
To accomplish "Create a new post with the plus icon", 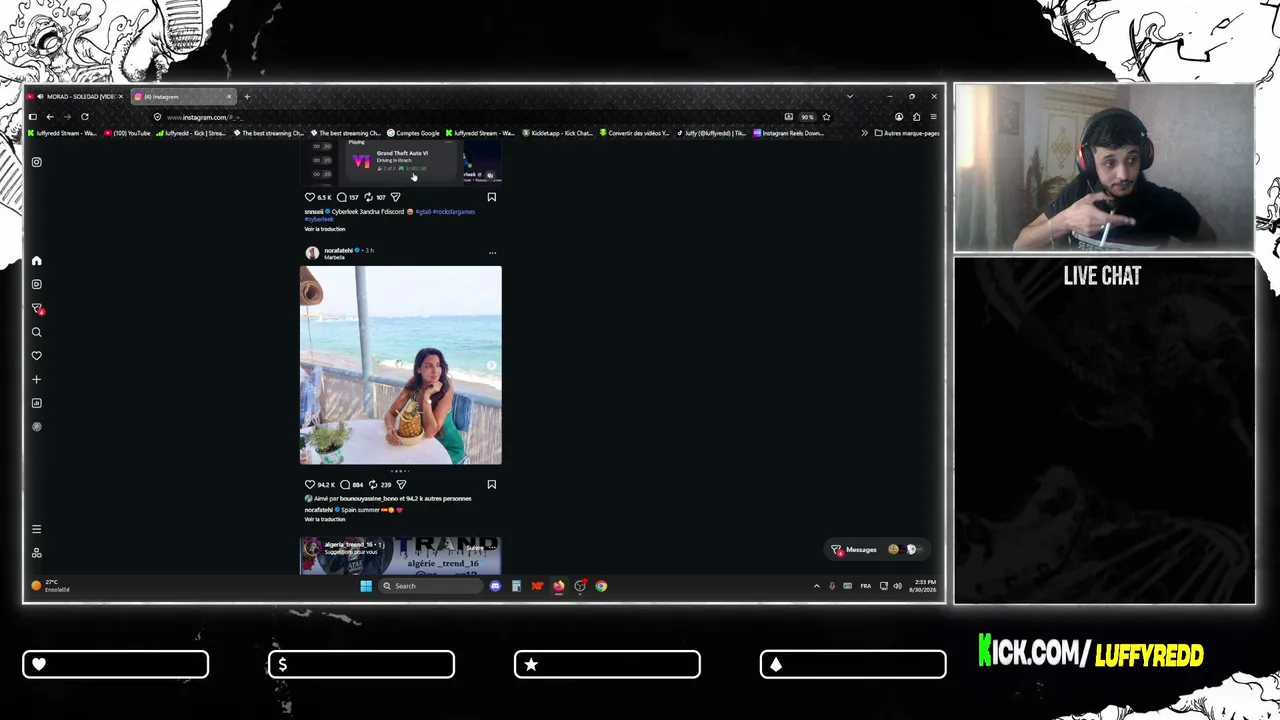I will click(37, 380).
